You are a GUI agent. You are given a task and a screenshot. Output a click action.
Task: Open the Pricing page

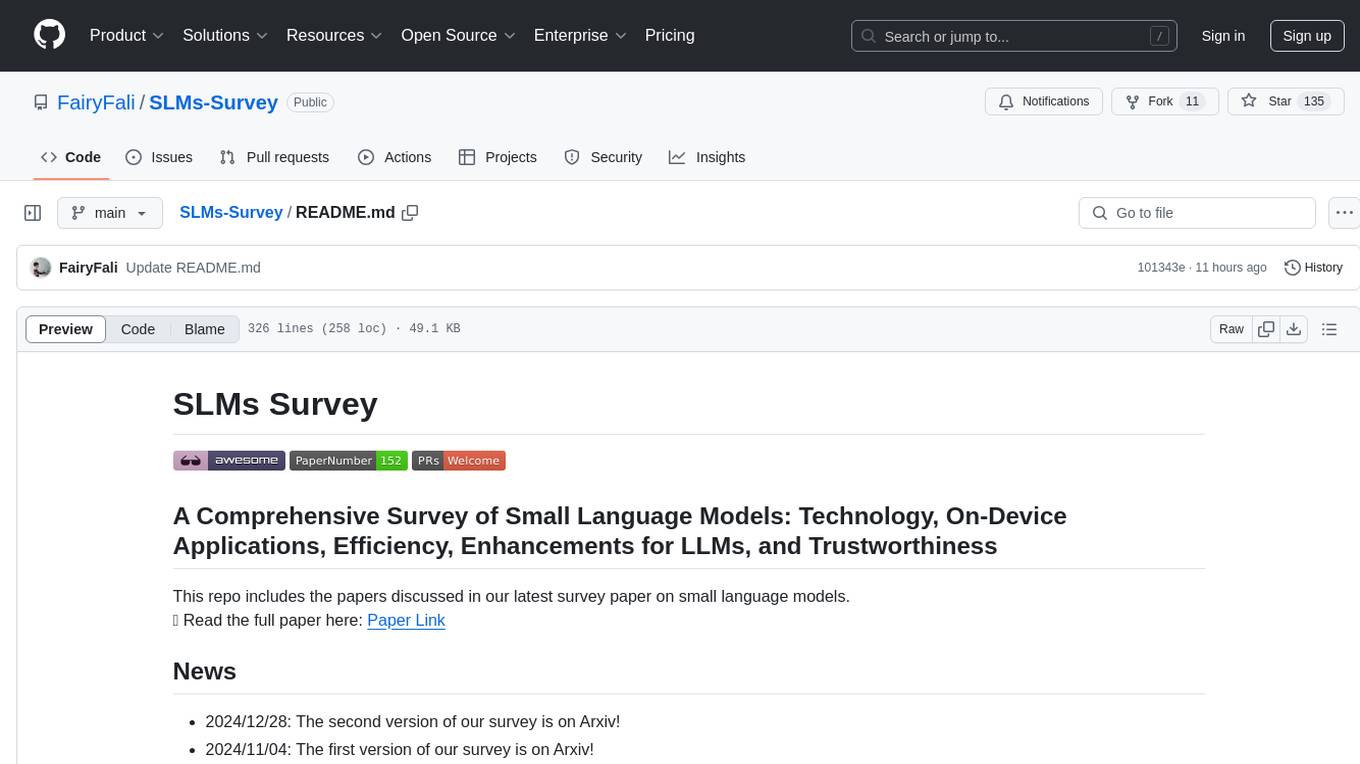670,35
